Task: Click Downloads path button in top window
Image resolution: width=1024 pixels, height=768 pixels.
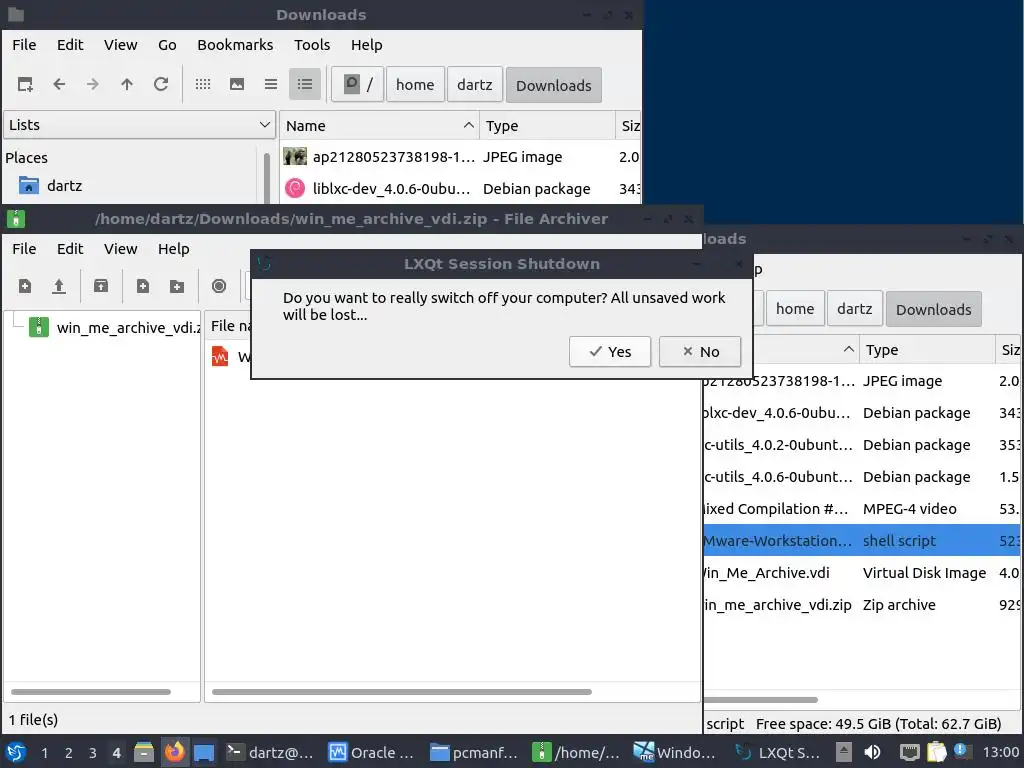Action: [x=554, y=86]
